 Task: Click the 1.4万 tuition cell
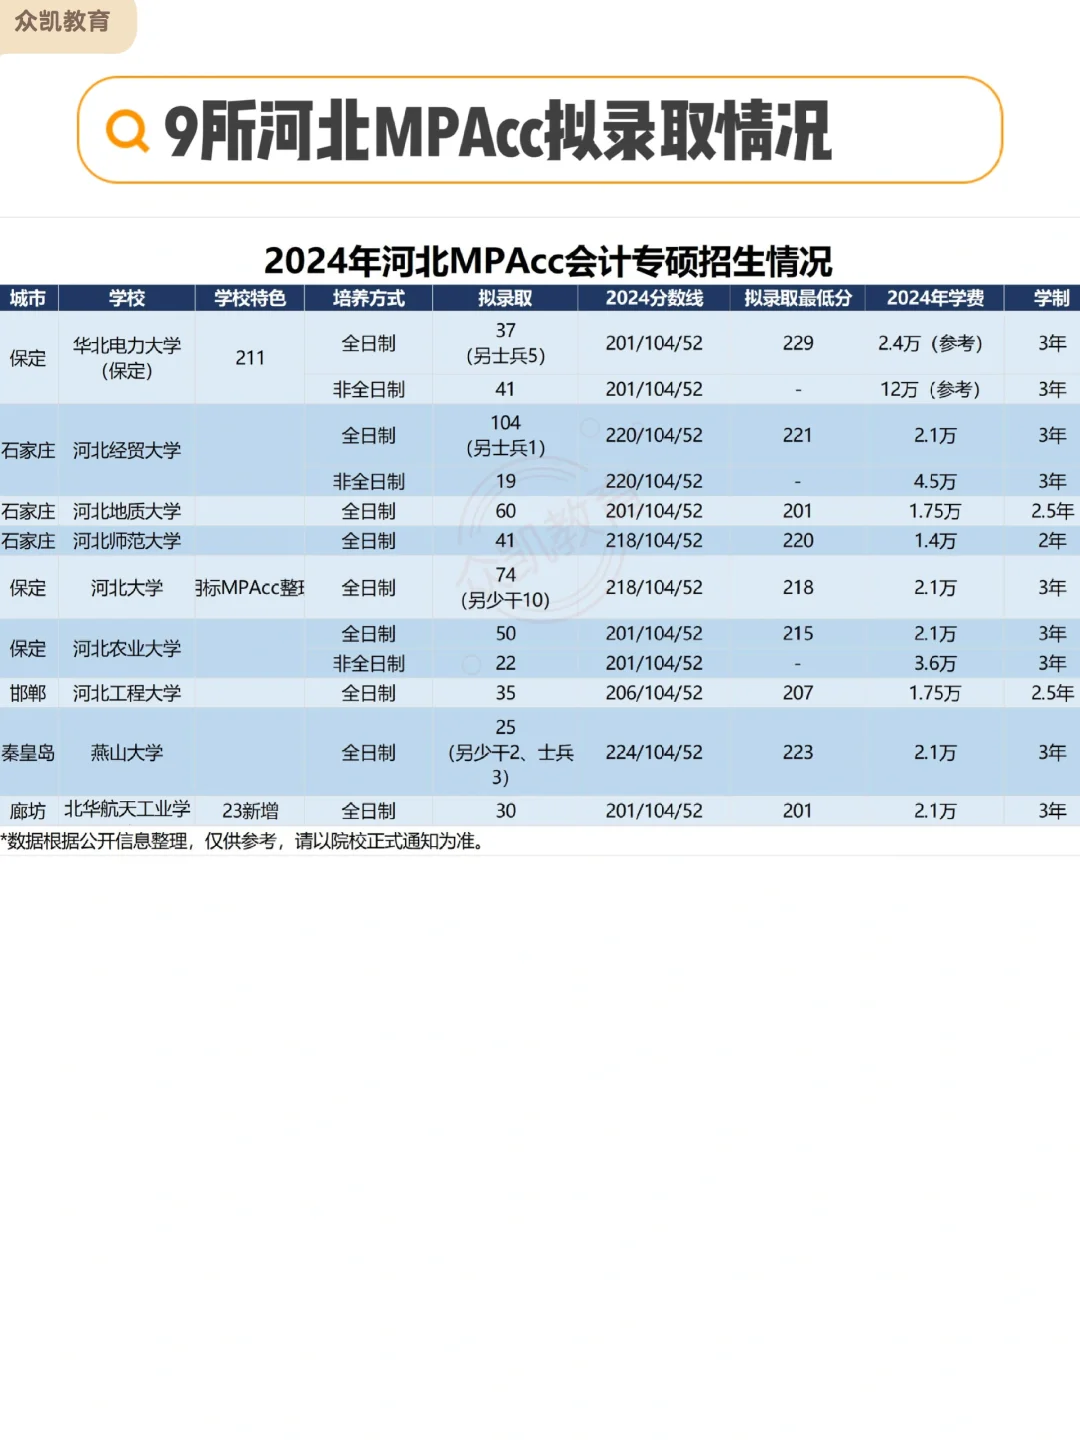pyautogui.click(x=935, y=541)
